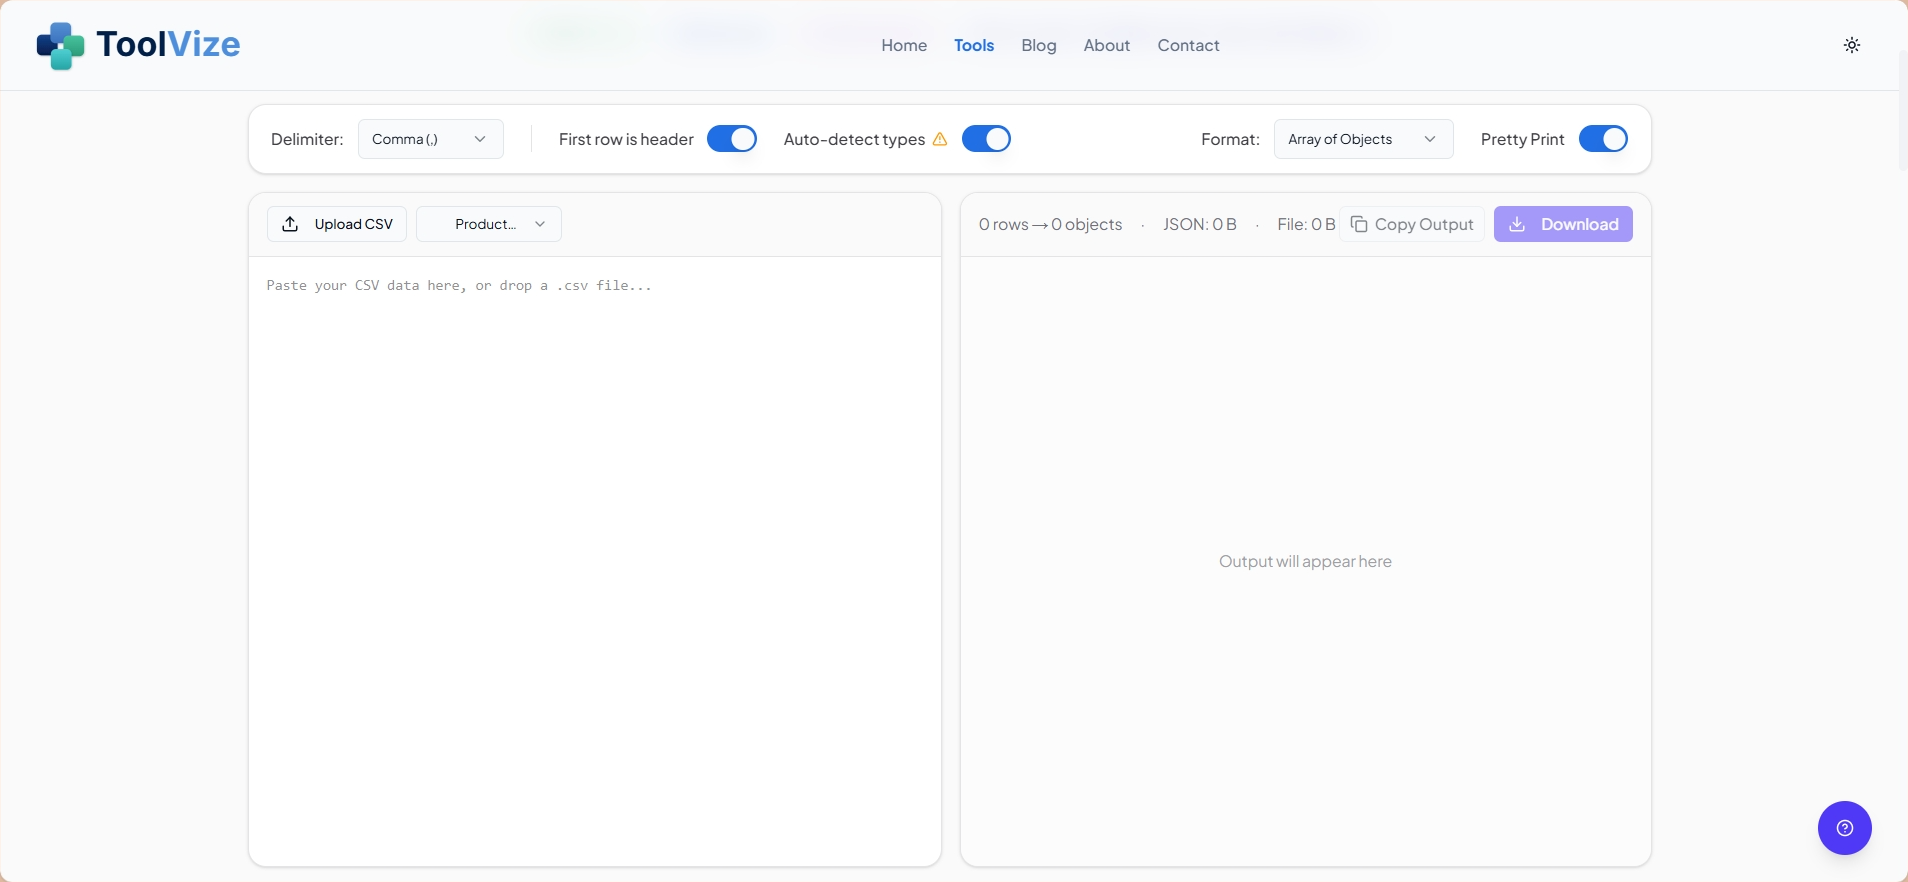Turn off the First row is header switch
The width and height of the screenshot is (1908, 882).
click(732, 139)
